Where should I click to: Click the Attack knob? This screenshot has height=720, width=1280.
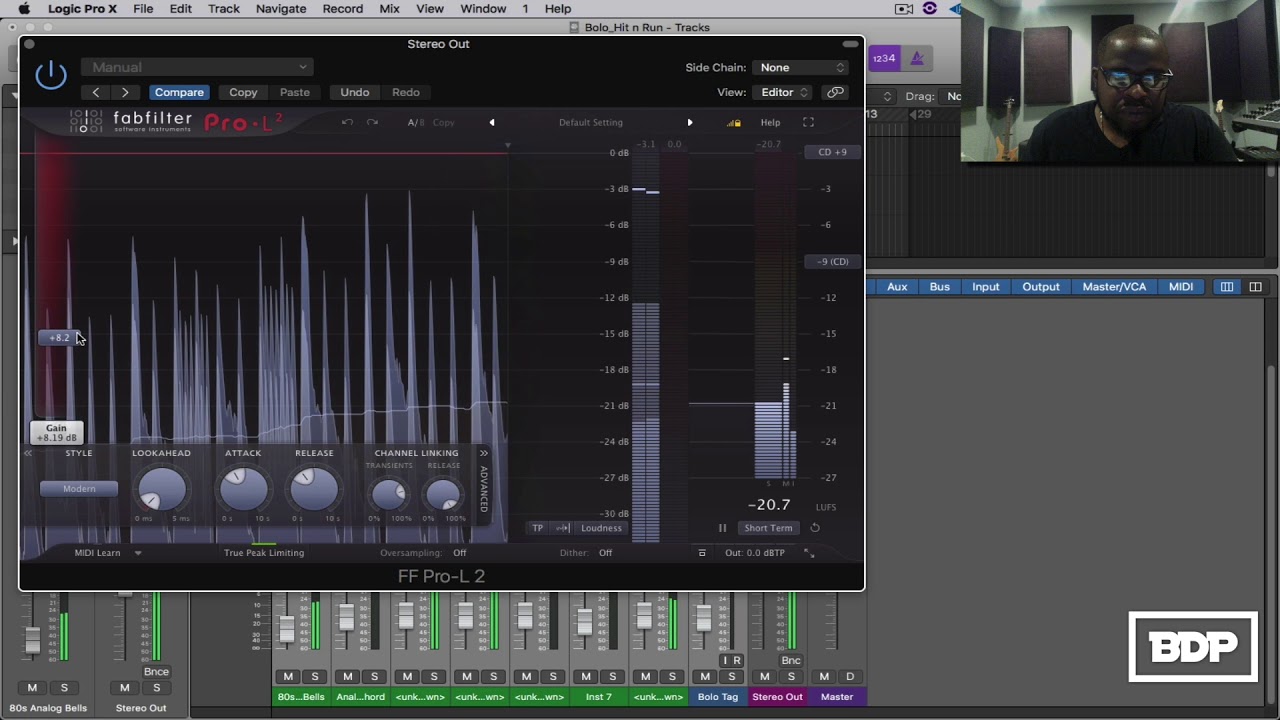coord(243,488)
